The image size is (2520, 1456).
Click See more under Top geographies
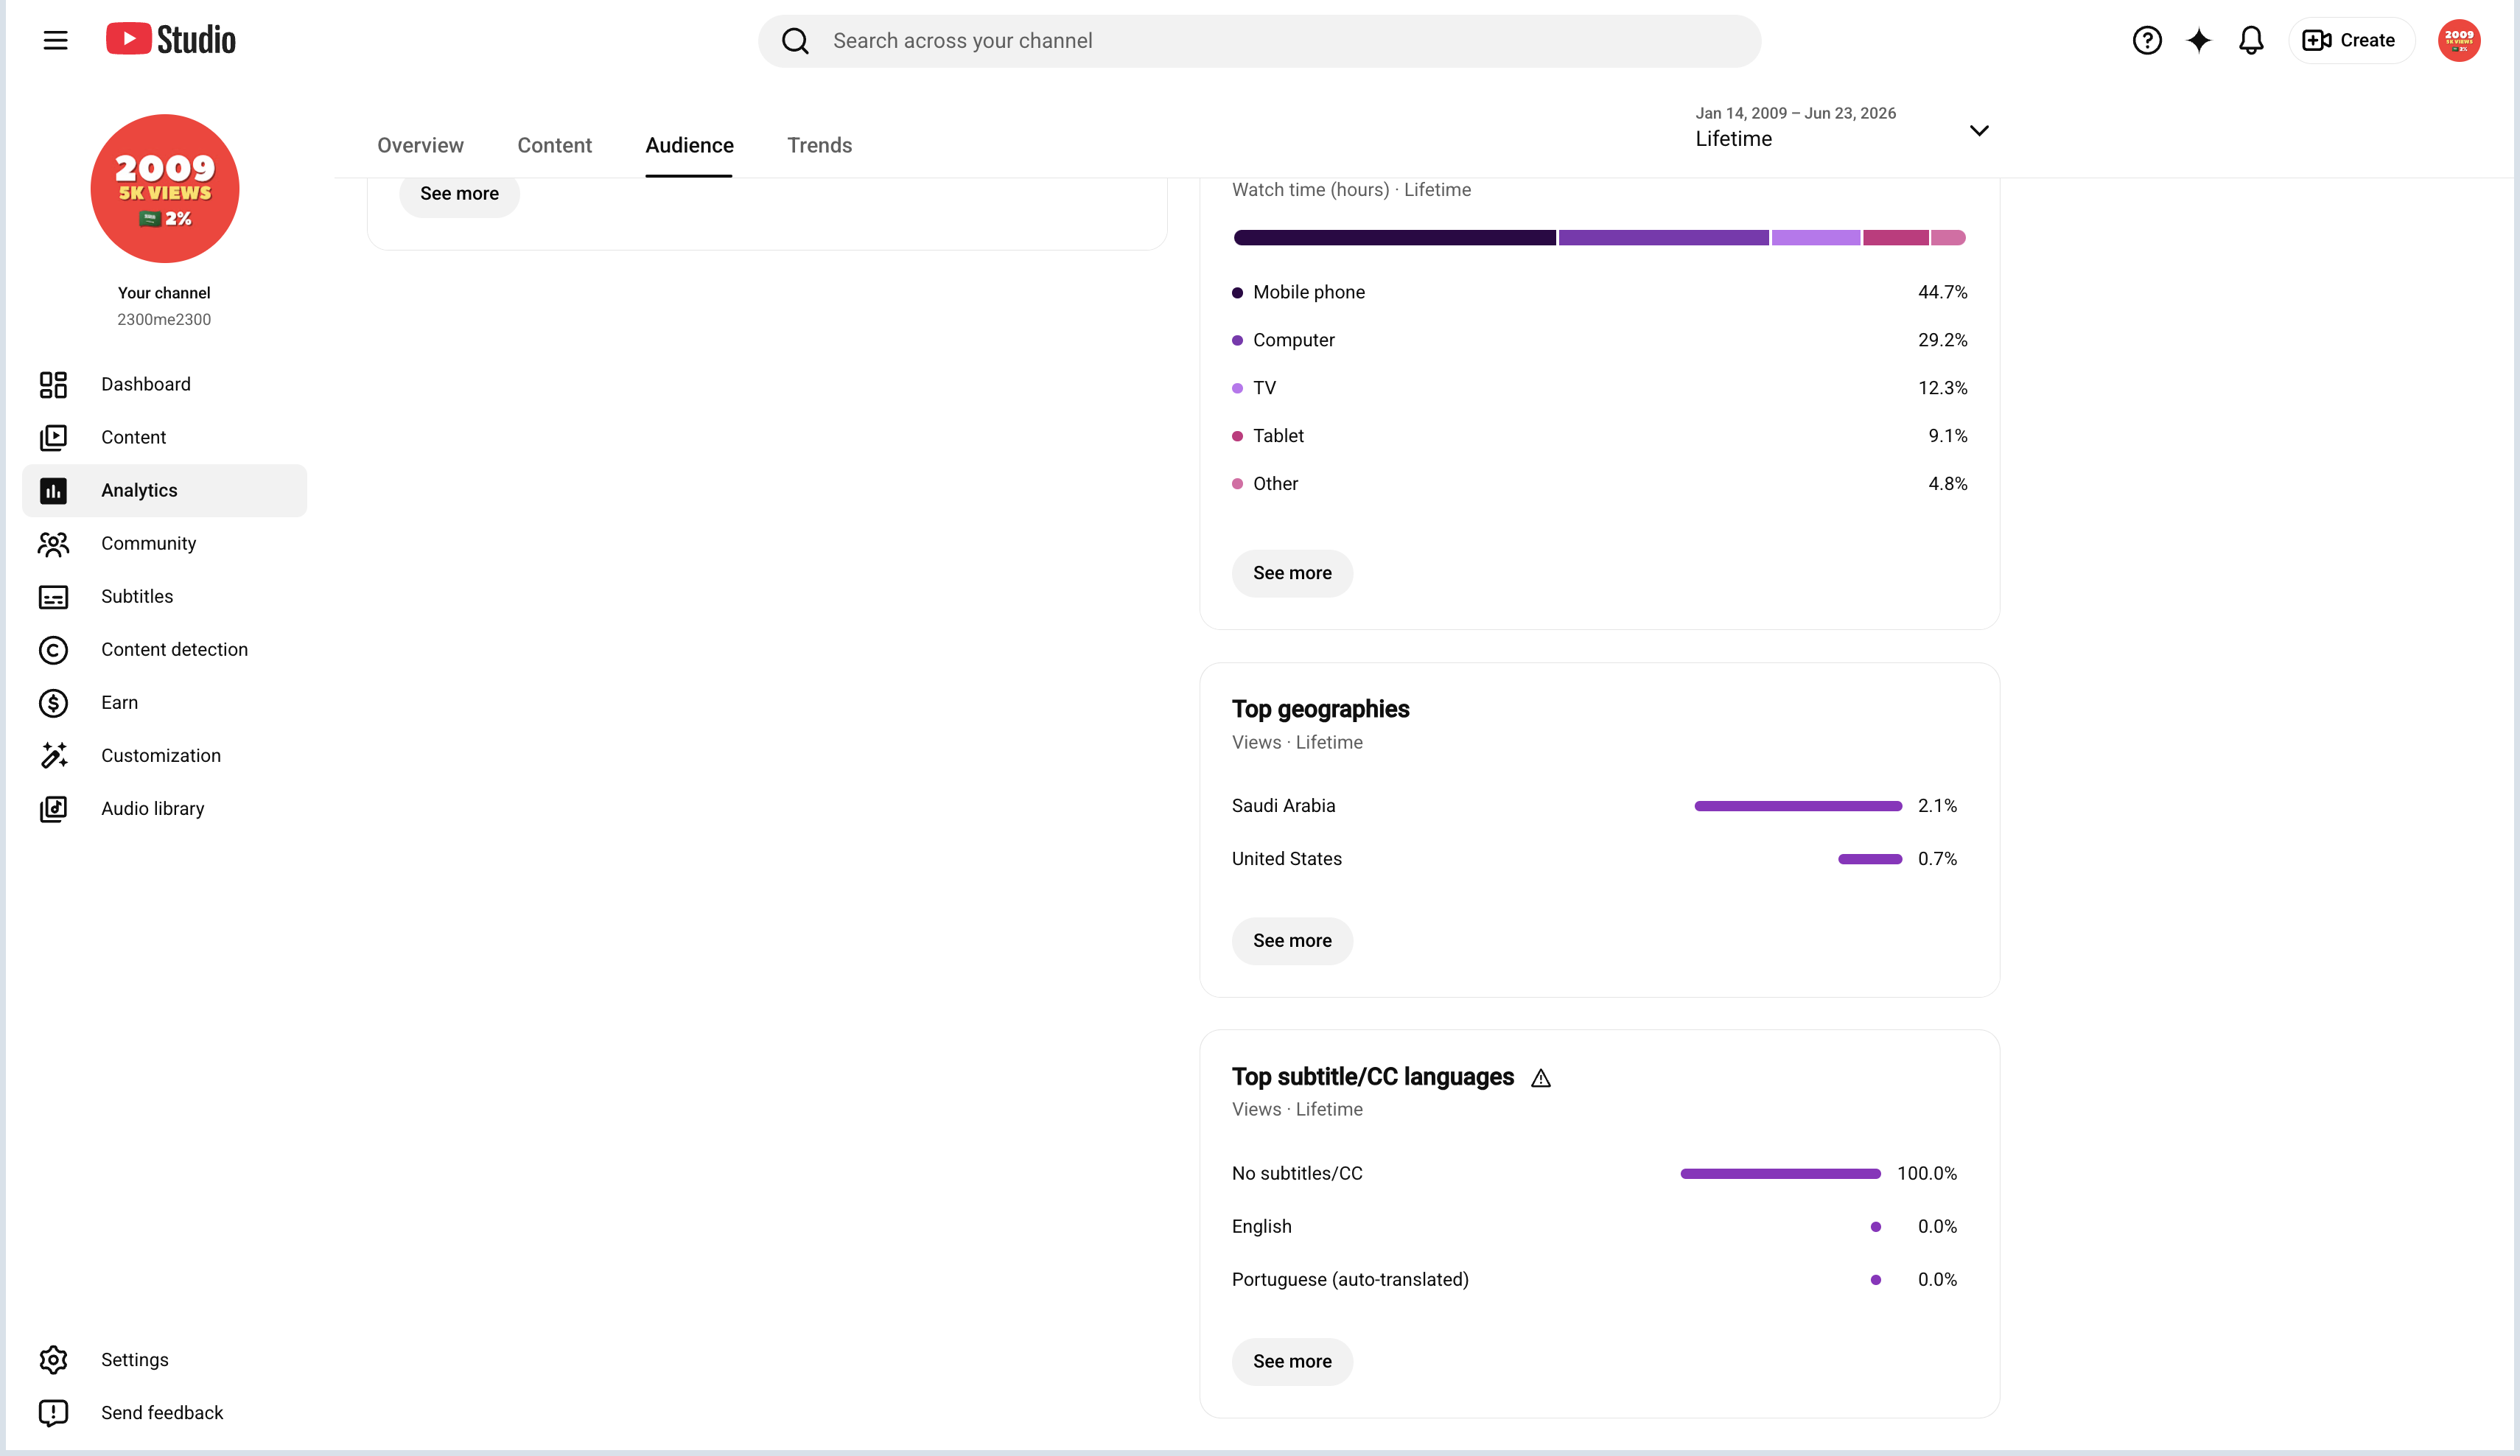point(1292,941)
